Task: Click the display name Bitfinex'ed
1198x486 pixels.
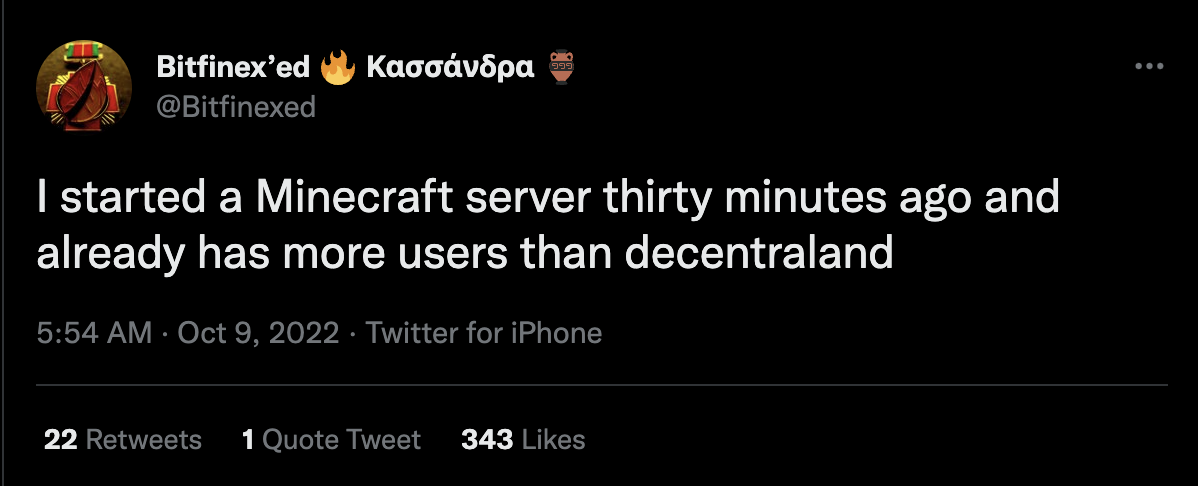Action: click(233, 68)
